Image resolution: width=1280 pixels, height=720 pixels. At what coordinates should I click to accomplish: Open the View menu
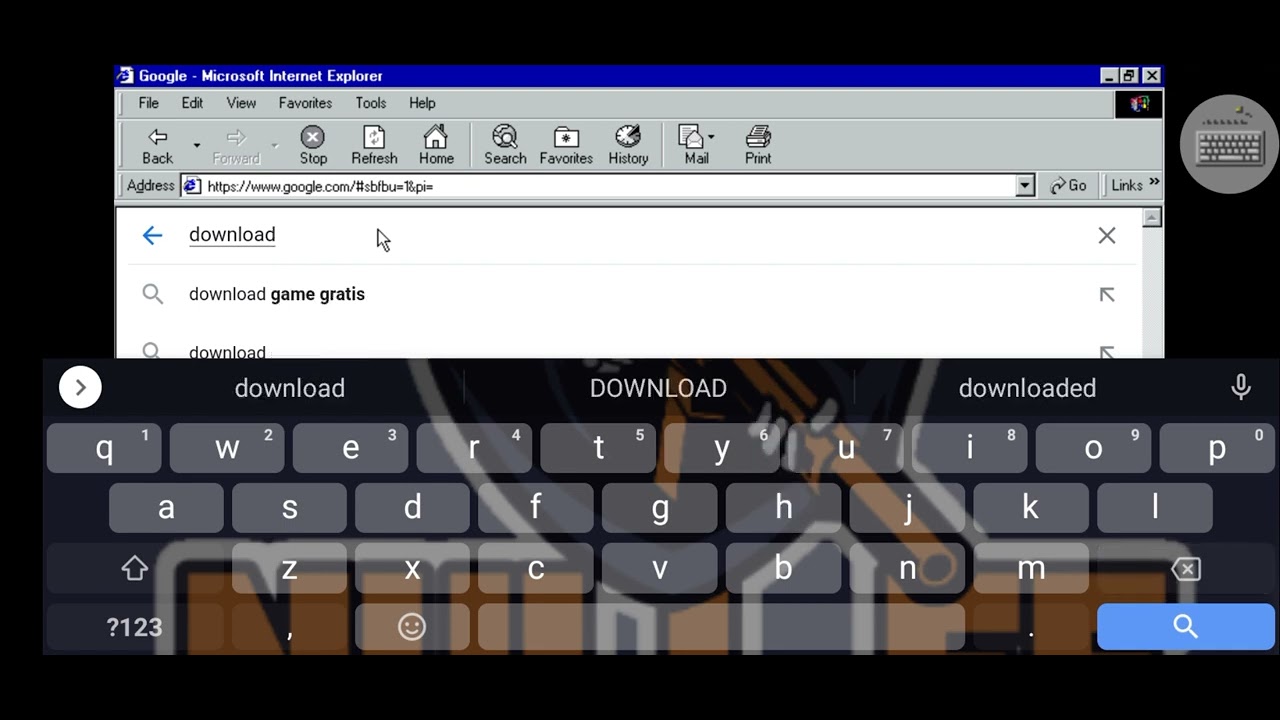click(x=241, y=103)
